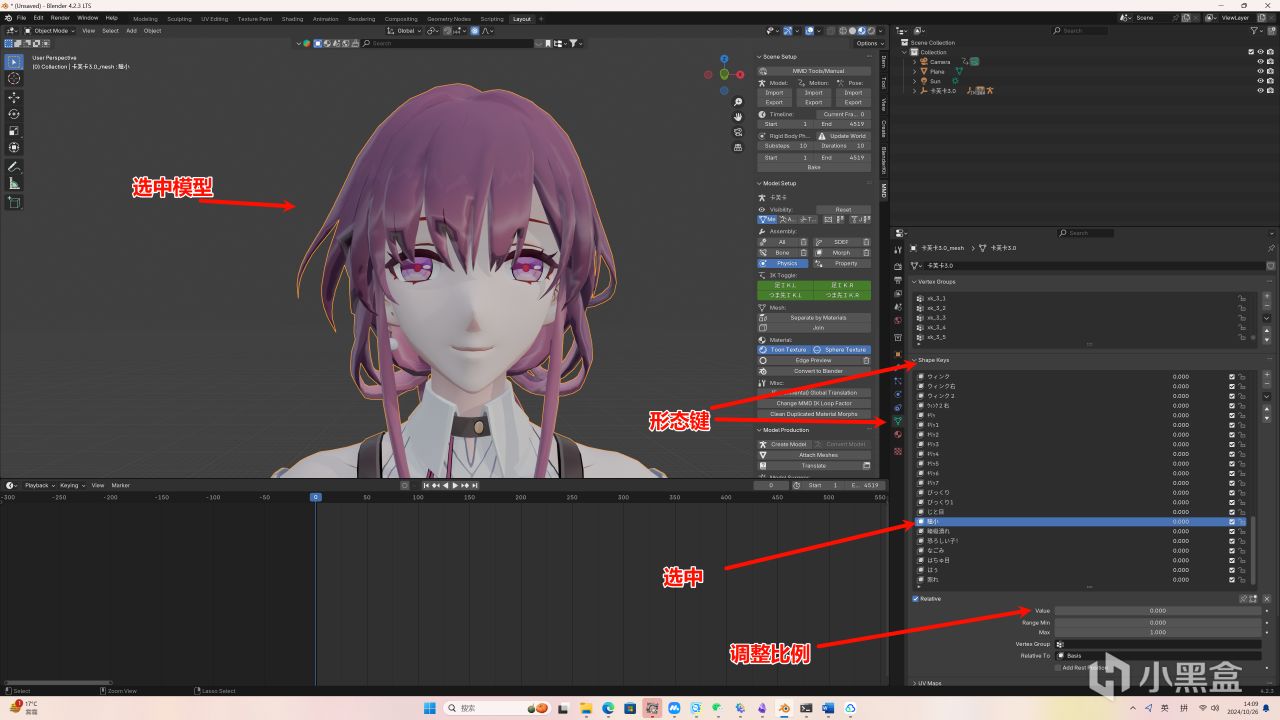Click the viewport pan hand icon

pyautogui.click(x=738, y=117)
